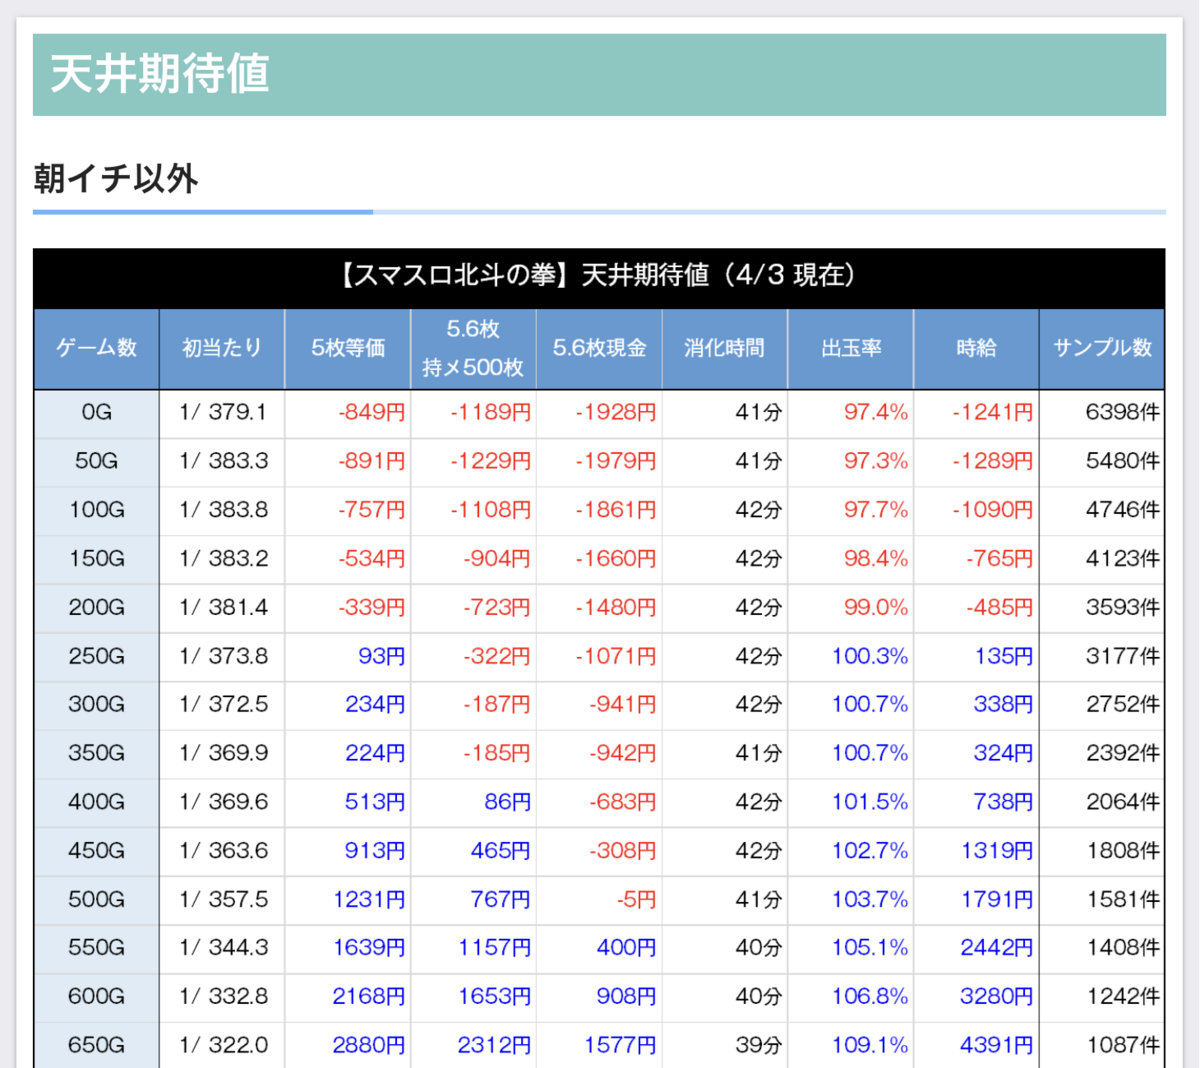Select the 550G row label

click(x=97, y=948)
